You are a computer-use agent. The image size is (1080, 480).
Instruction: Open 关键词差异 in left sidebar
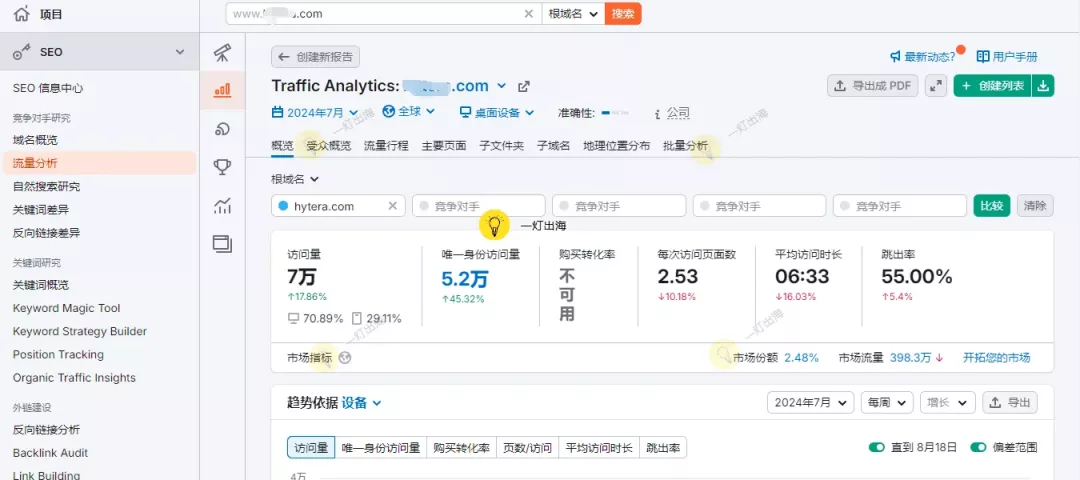(x=41, y=210)
